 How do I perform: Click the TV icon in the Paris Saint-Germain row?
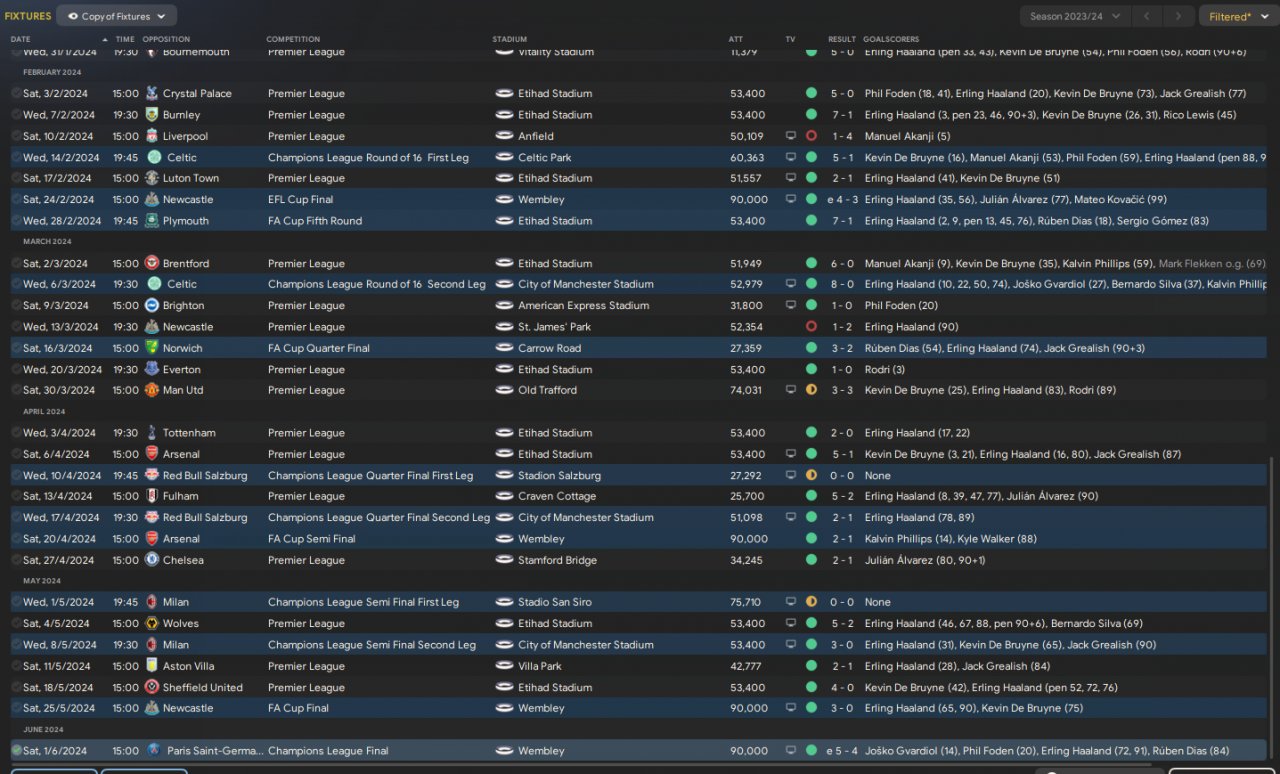790,751
